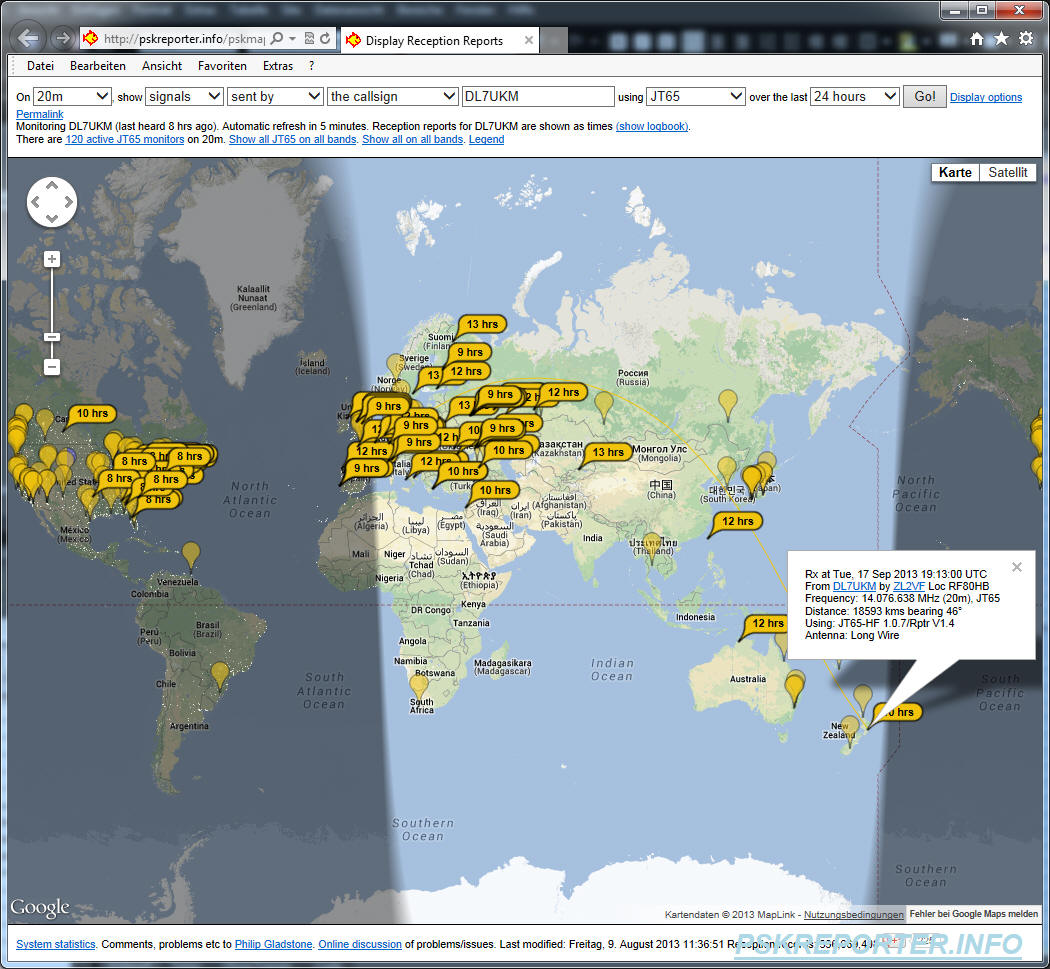Screen dimensions: 1050x969
Task: Open the band dropdown showing 20m
Action: (x=72, y=96)
